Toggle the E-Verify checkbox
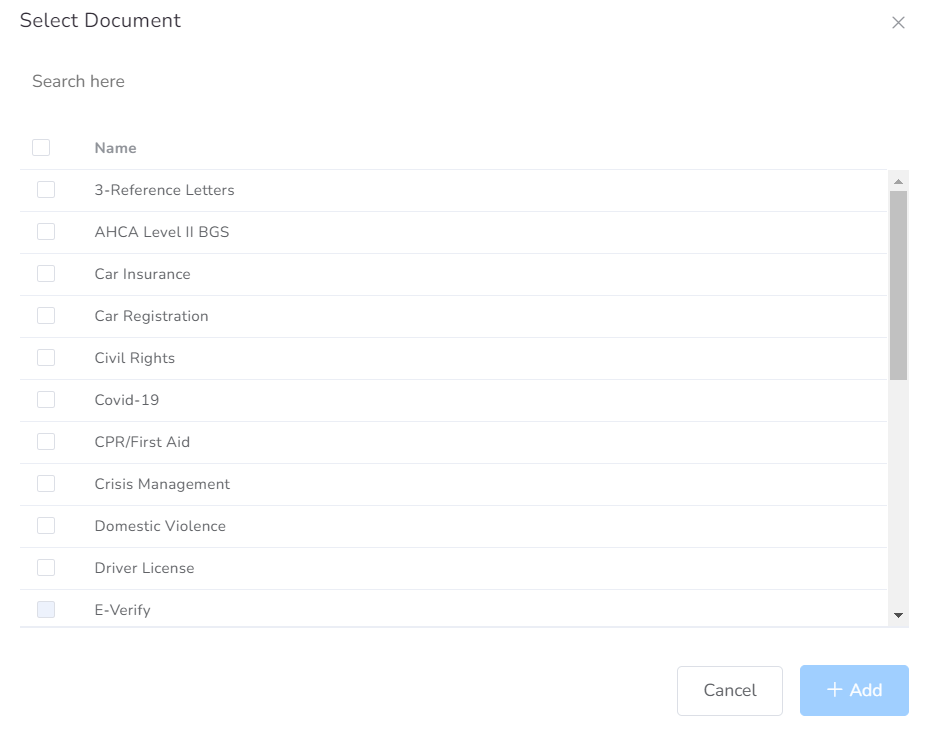 [x=46, y=609]
